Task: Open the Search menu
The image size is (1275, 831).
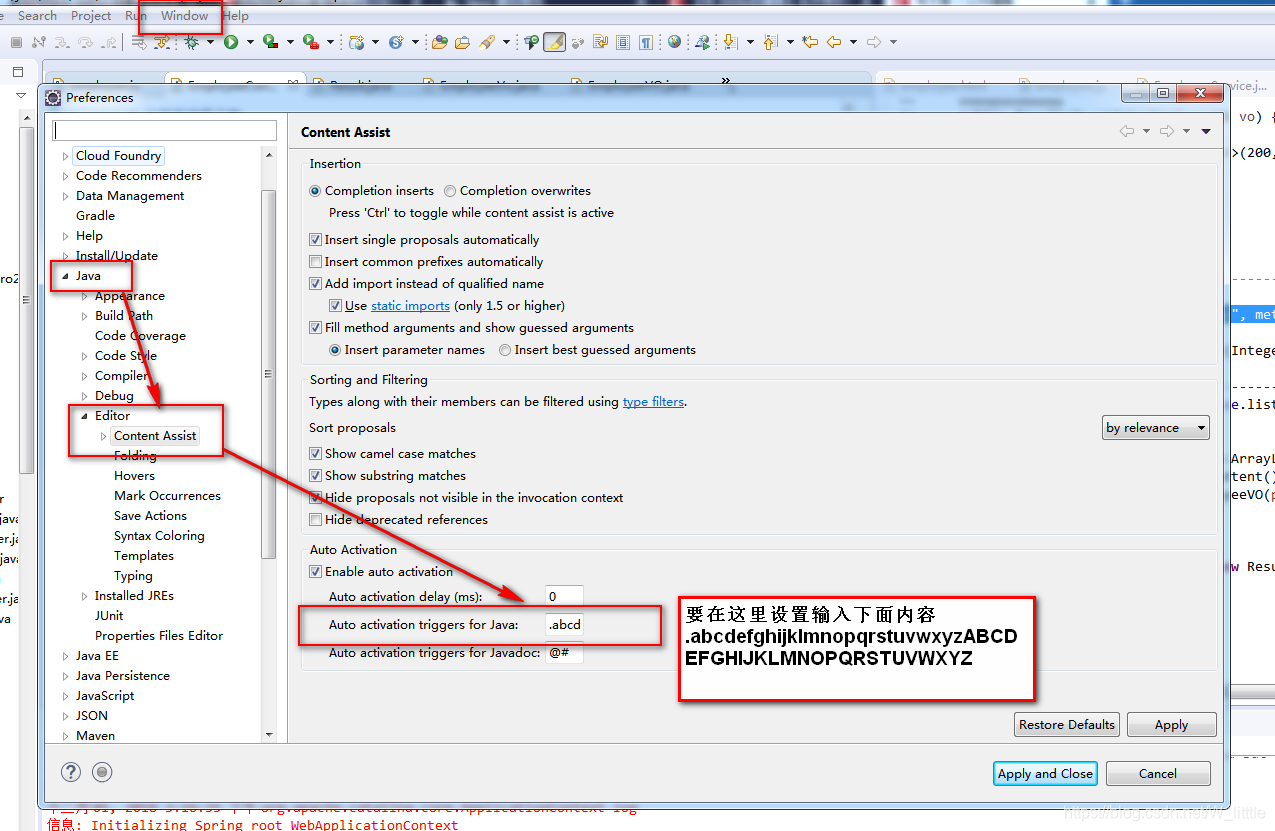Action: (x=37, y=15)
